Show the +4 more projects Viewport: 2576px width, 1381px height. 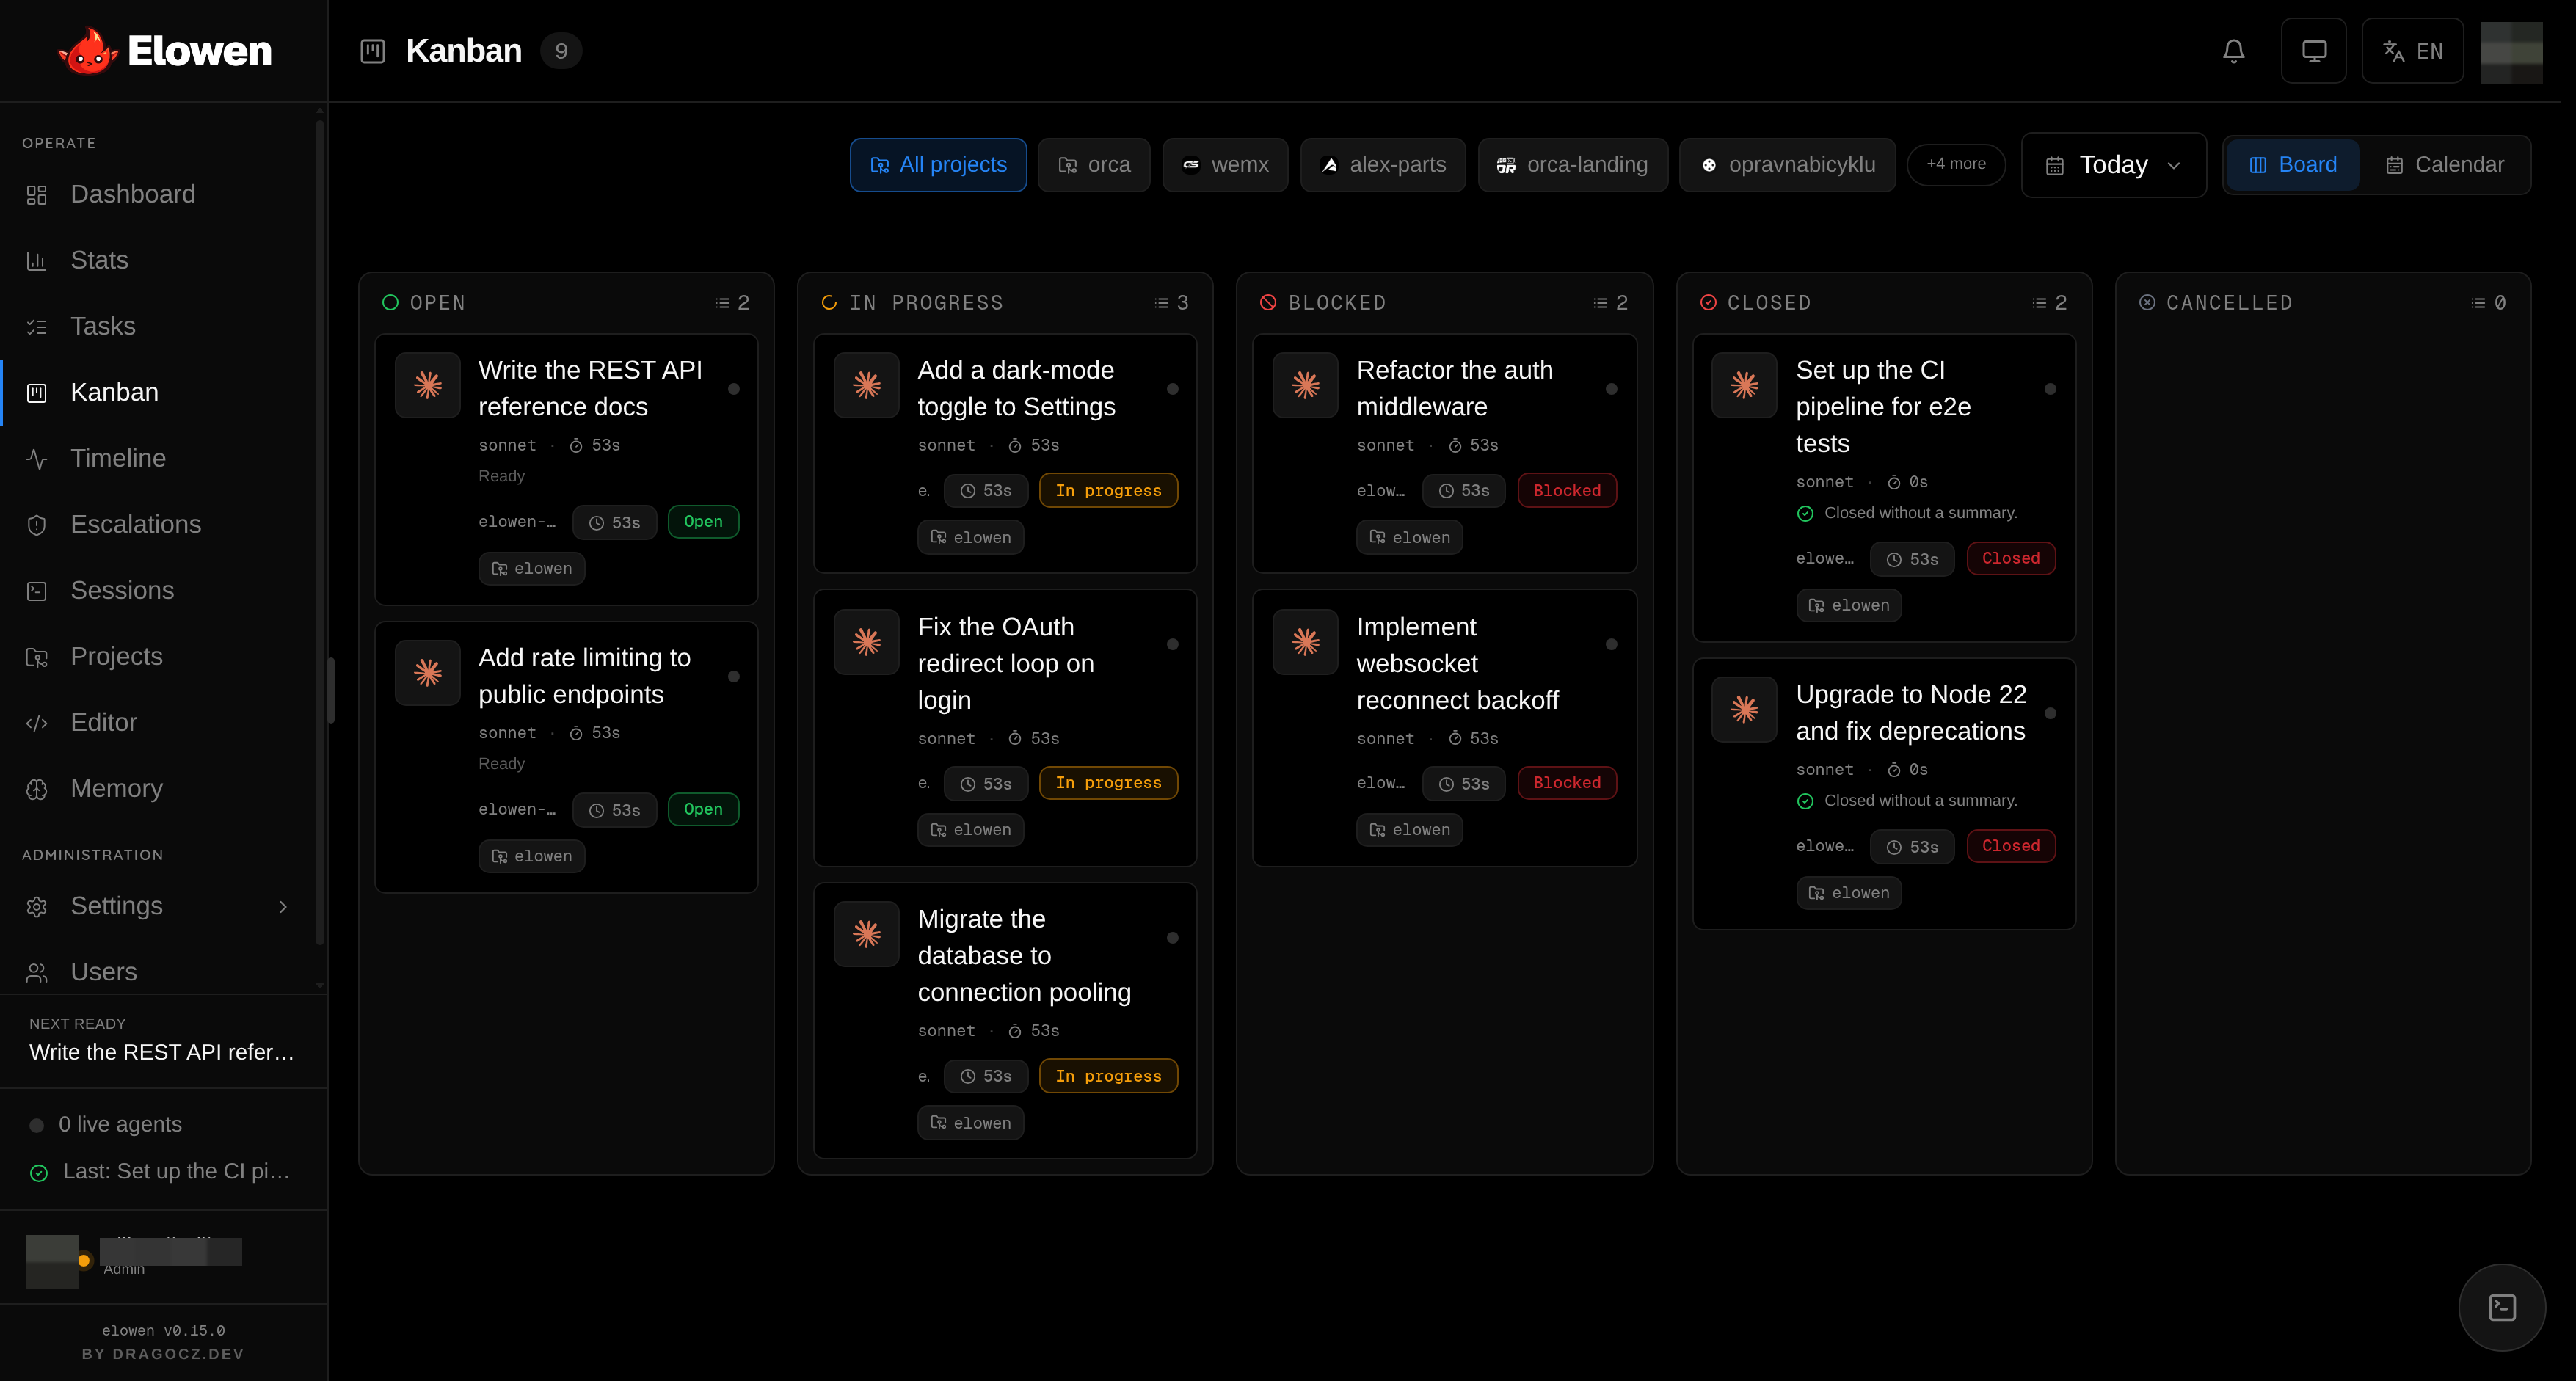[1955, 164]
